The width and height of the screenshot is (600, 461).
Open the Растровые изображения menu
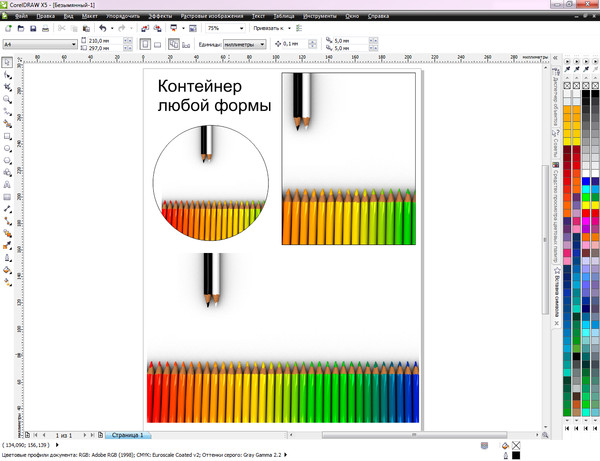coord(212,16)
